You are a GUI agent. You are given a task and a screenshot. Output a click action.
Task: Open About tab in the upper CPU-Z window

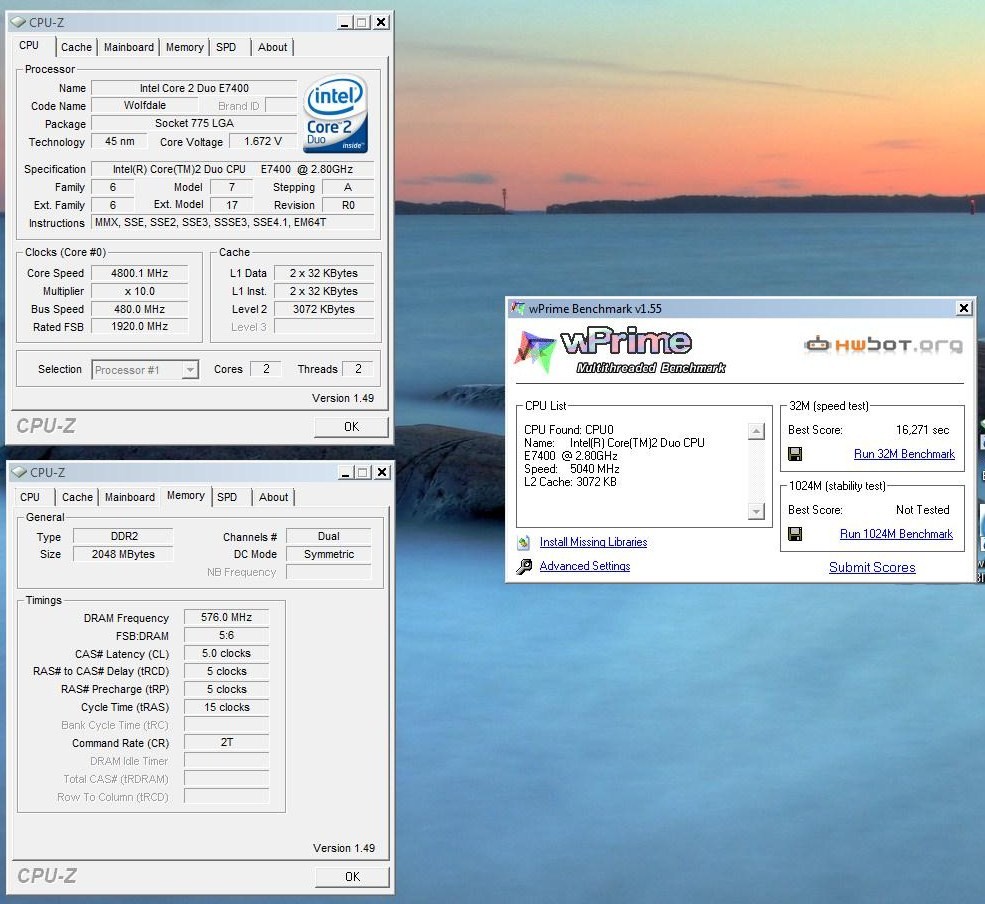pyautogui.click(x=273, y=47)
